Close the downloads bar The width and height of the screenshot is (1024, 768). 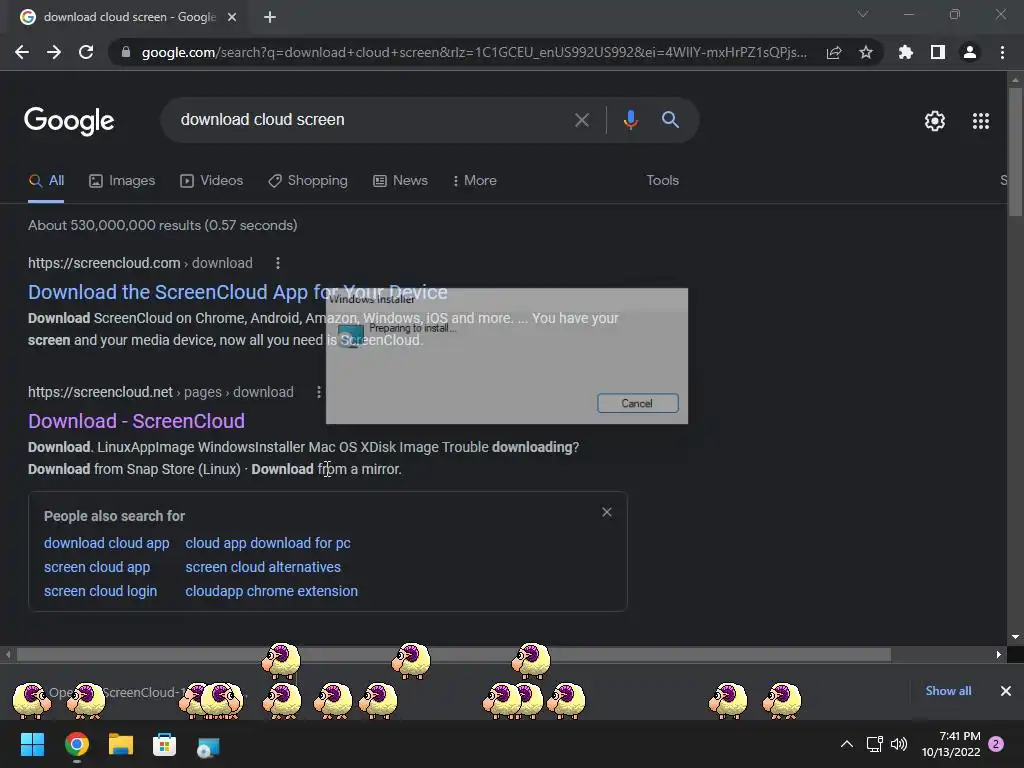(x=1006, y=691)
